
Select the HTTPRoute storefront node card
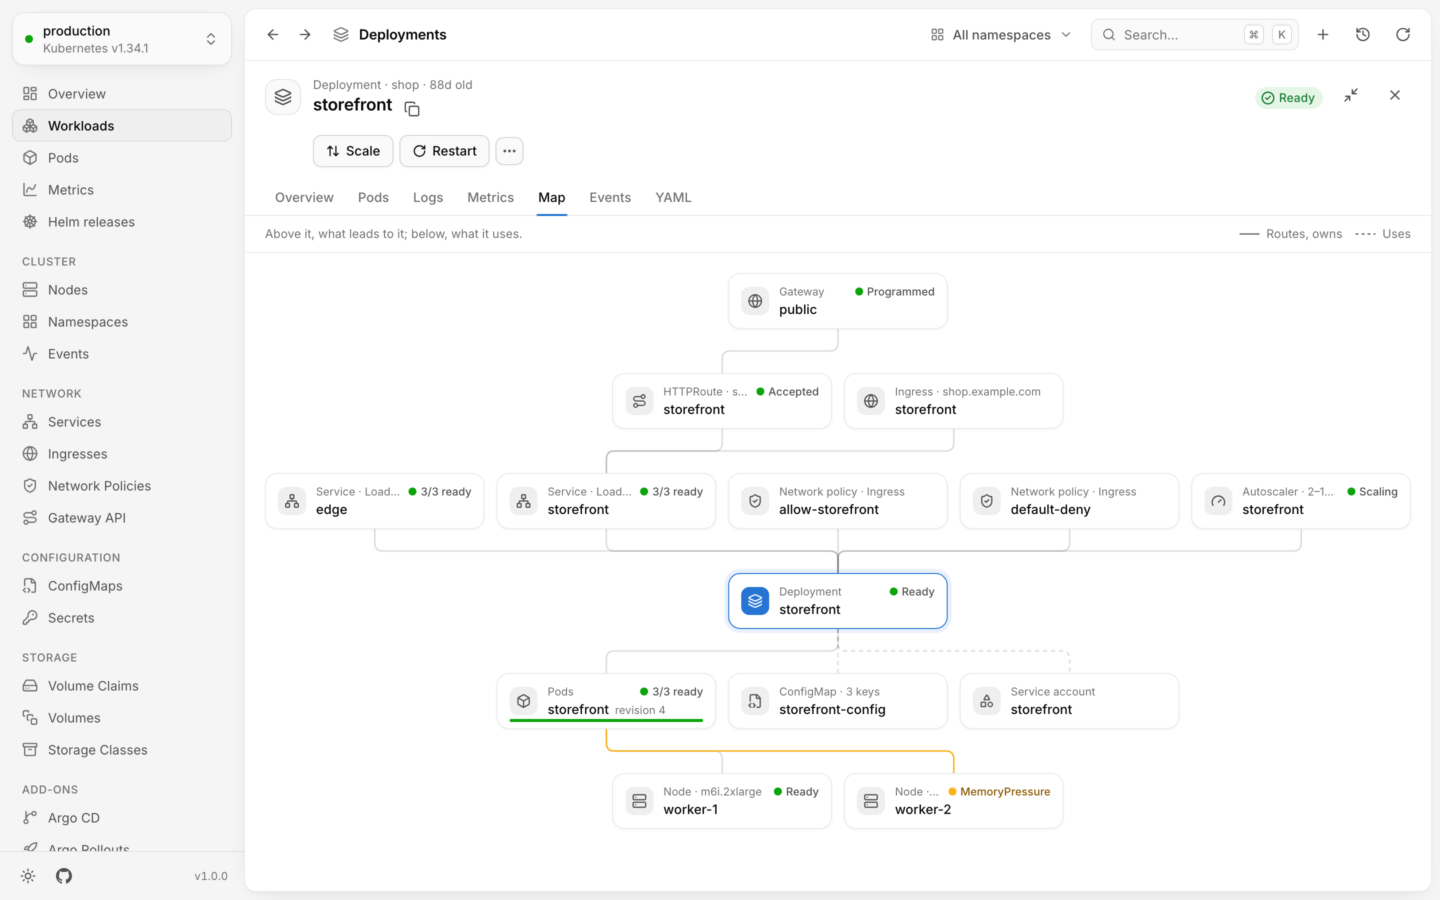click(x=722, y=401)
